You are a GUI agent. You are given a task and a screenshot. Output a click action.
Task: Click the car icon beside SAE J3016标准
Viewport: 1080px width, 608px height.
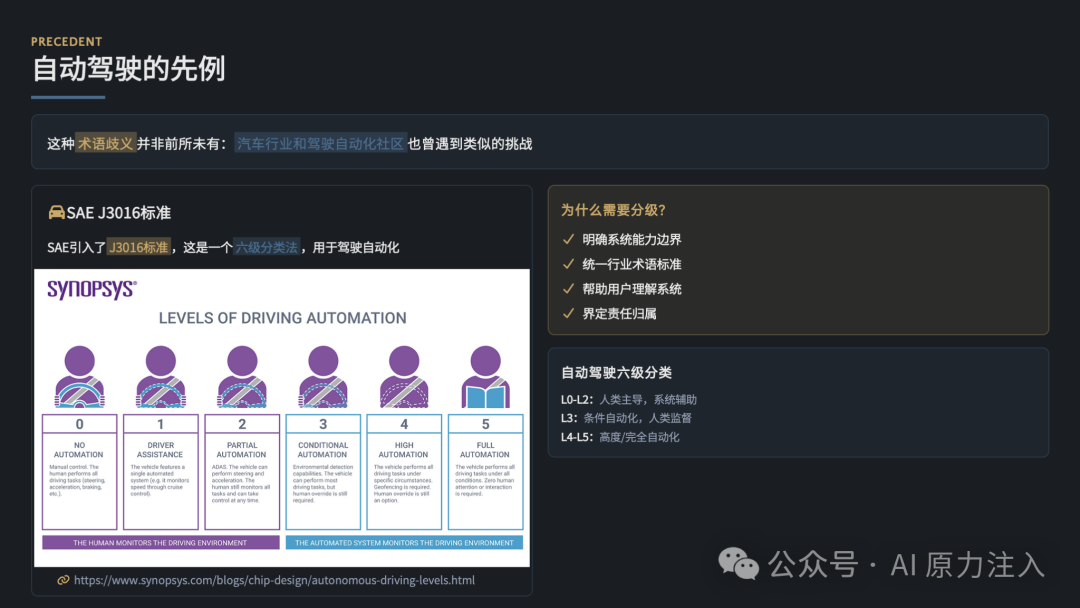56,212
